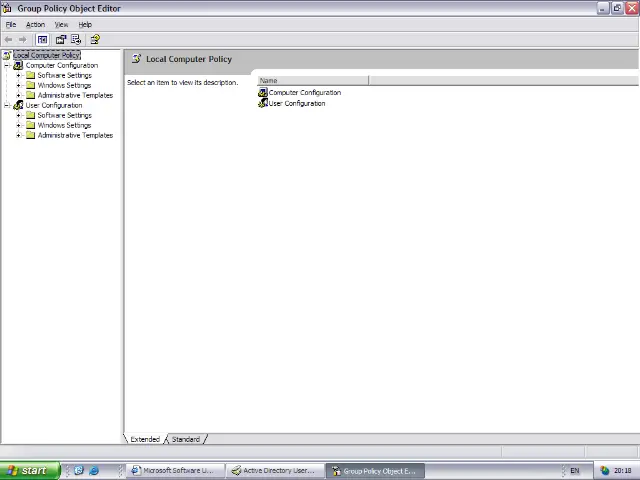Select Windows Settings label under User Configuration
This screenshot has width=640, height=480.
click(x=64, y=125)
